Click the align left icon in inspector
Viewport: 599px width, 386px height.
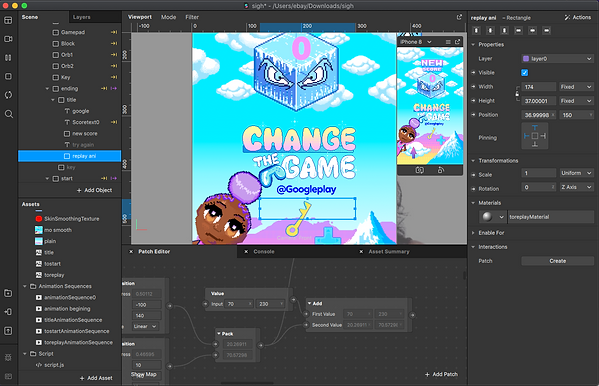(518, 31)
